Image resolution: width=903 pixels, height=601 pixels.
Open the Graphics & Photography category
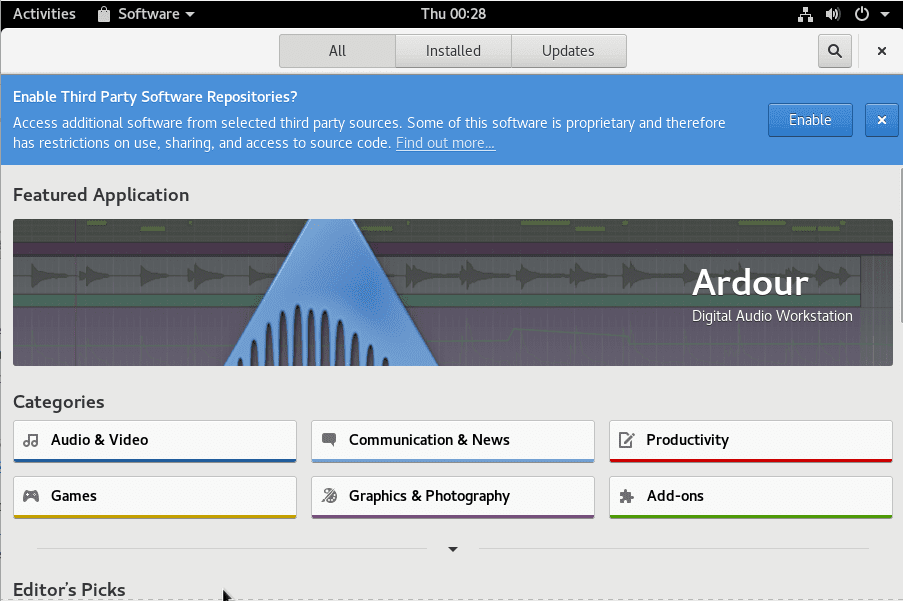coord(453,497)
